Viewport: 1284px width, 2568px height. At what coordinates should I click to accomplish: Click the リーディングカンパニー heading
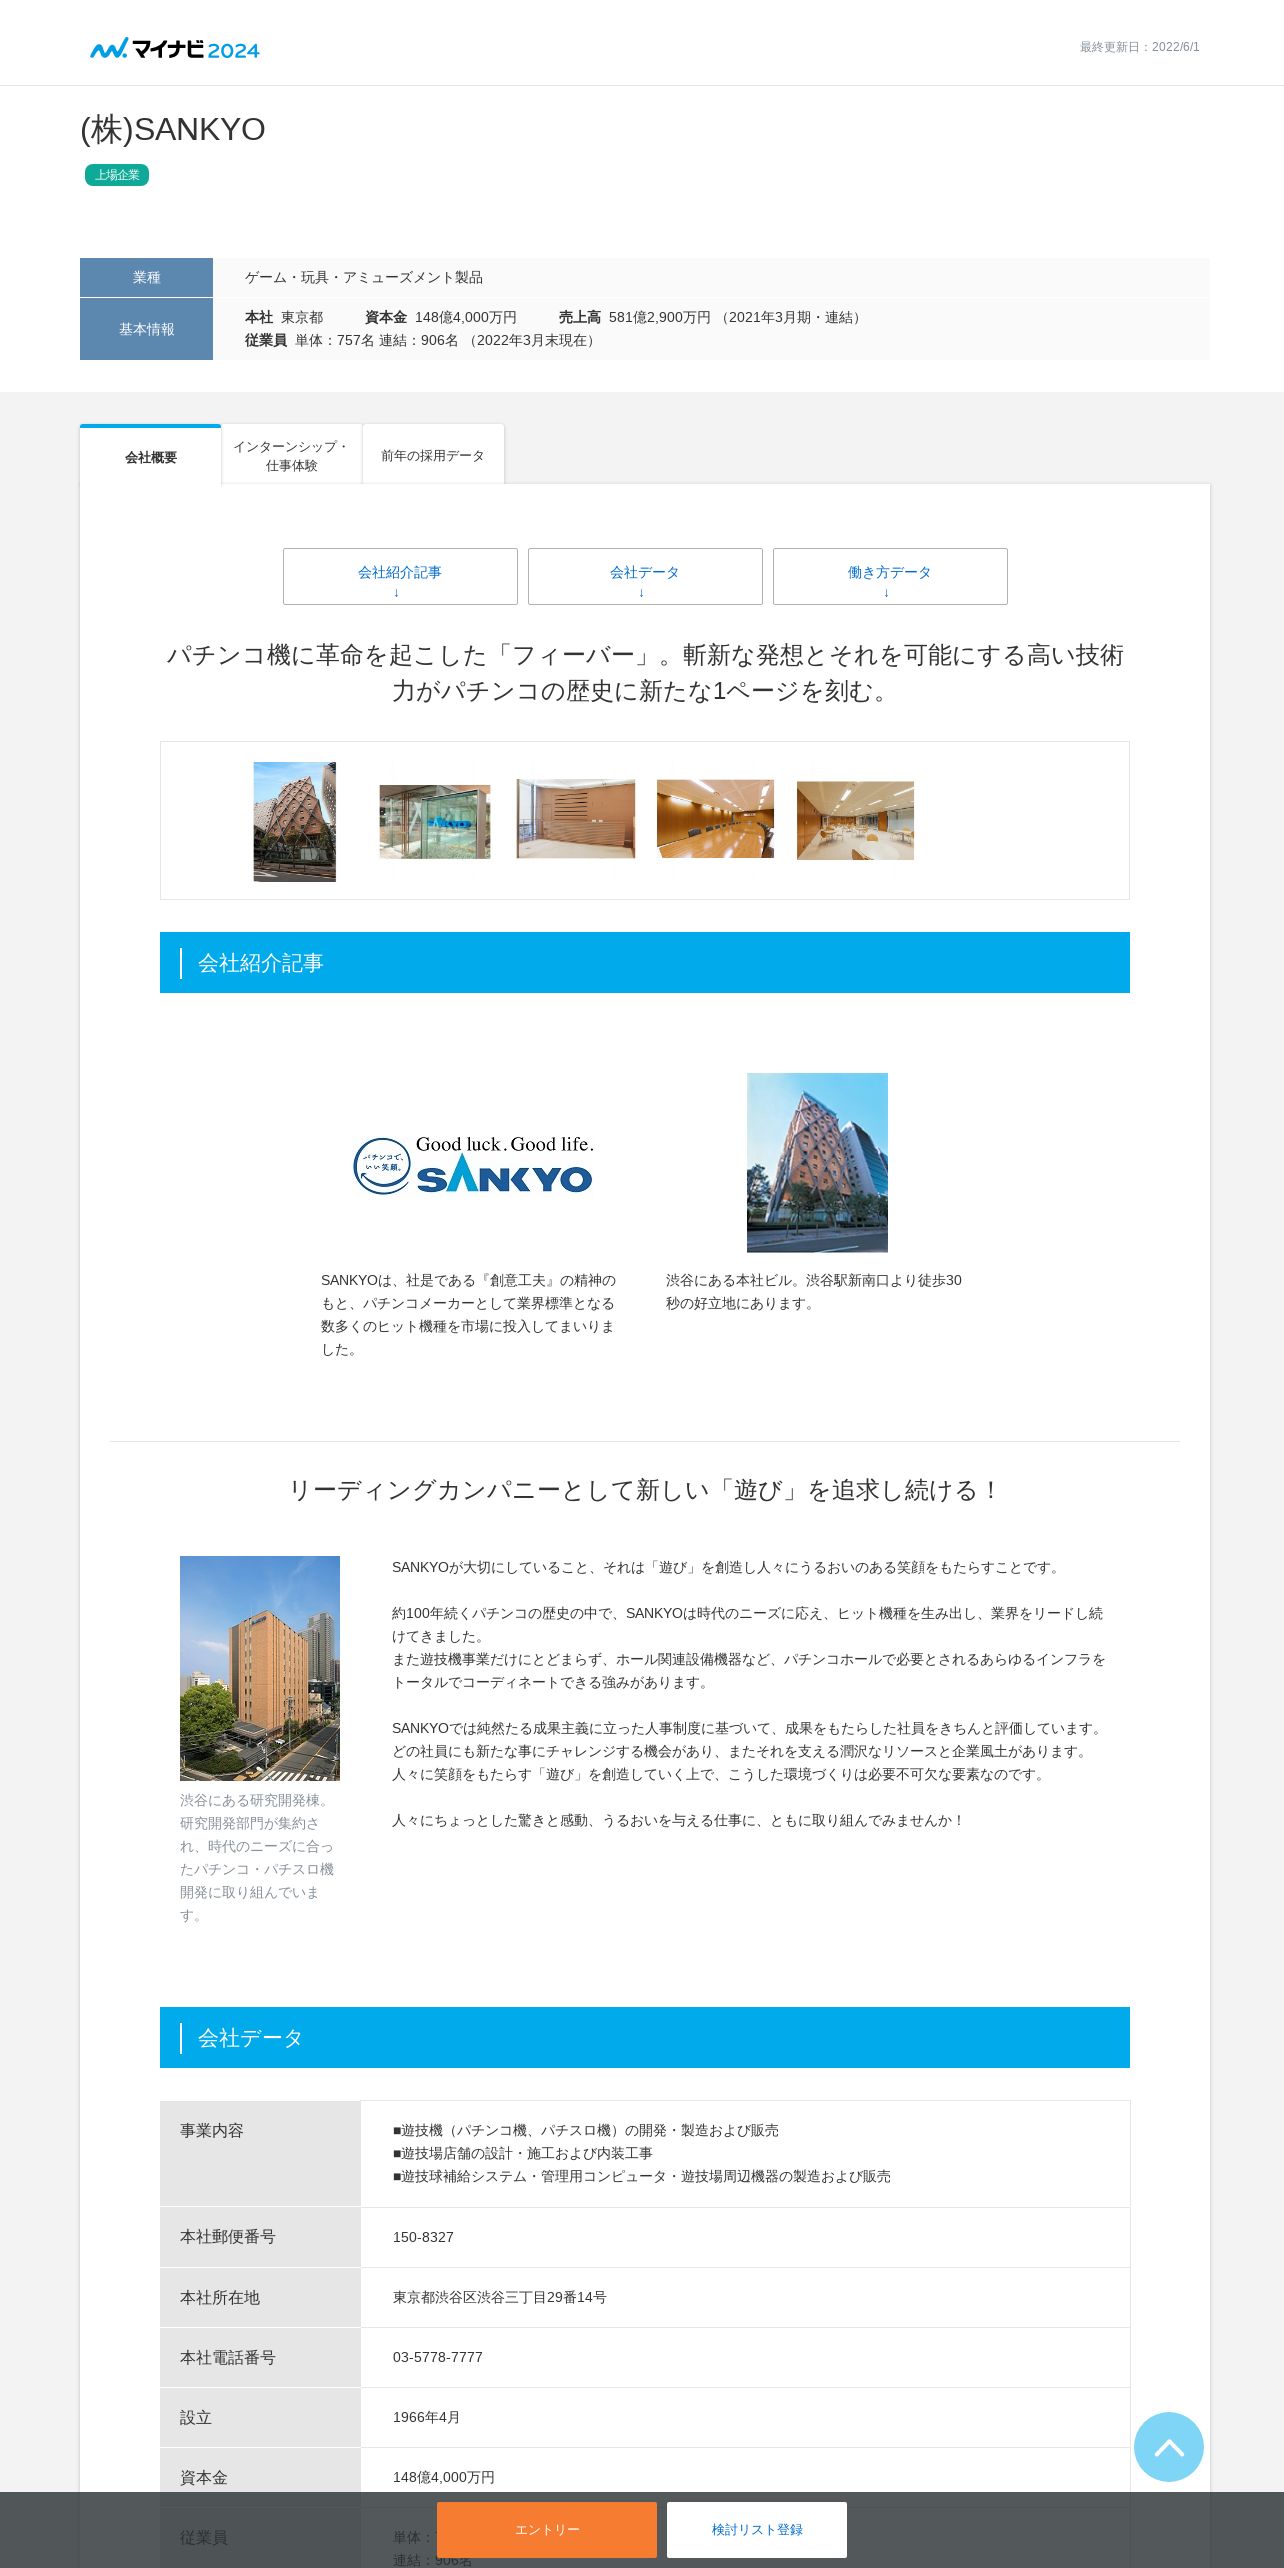(x=645, y=1490)
